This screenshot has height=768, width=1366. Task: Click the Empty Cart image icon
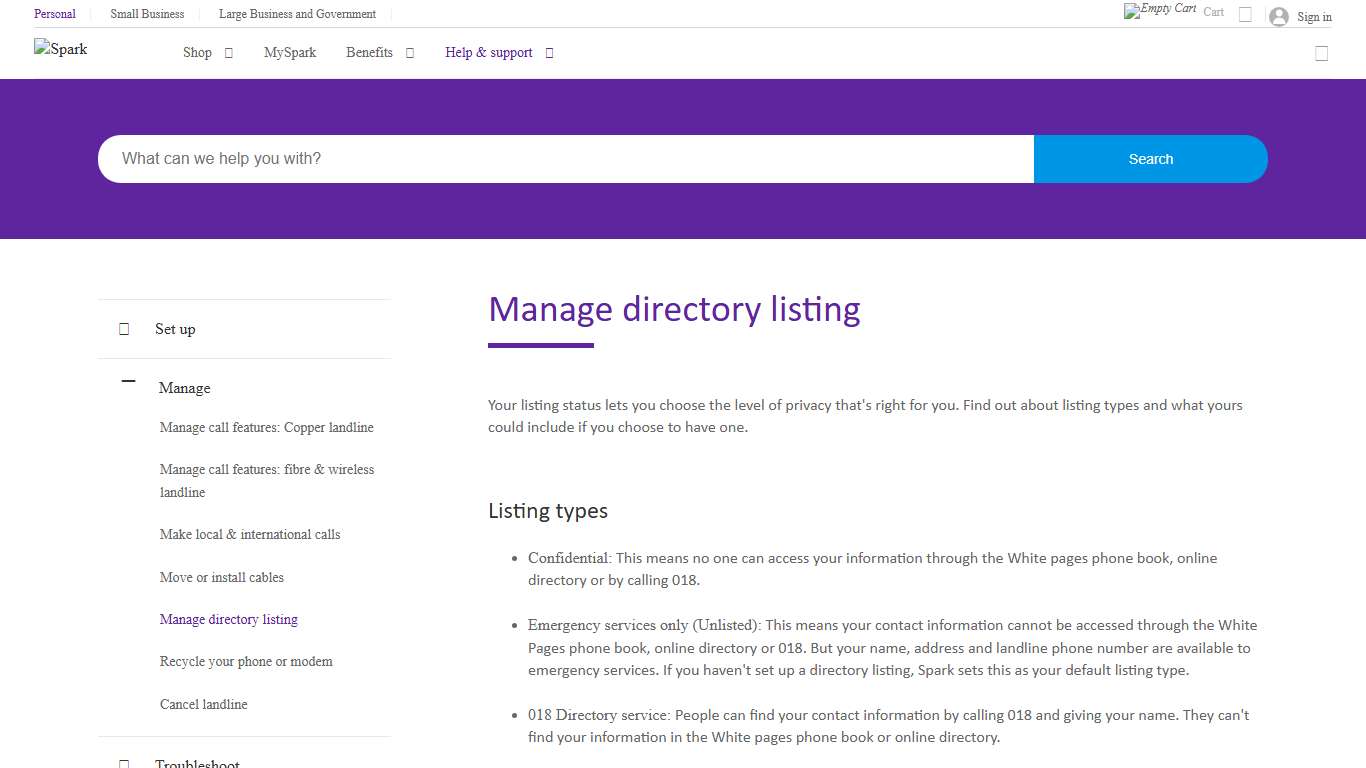(1162, 10)
